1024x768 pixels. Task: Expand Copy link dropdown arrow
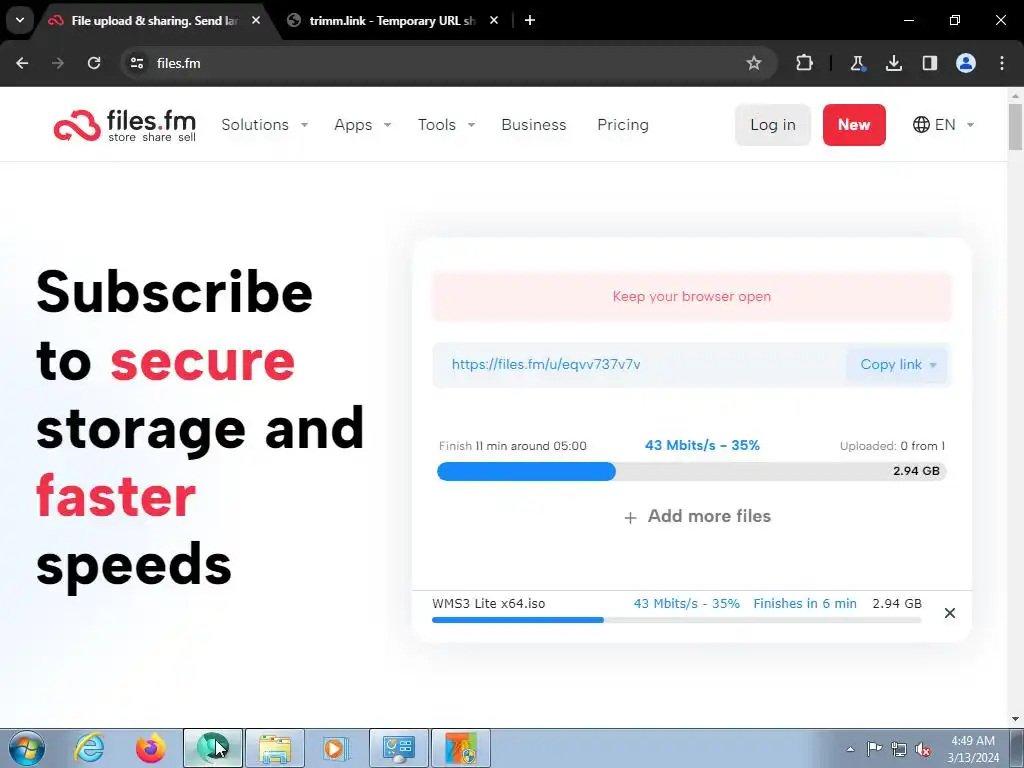click(933, 365)
